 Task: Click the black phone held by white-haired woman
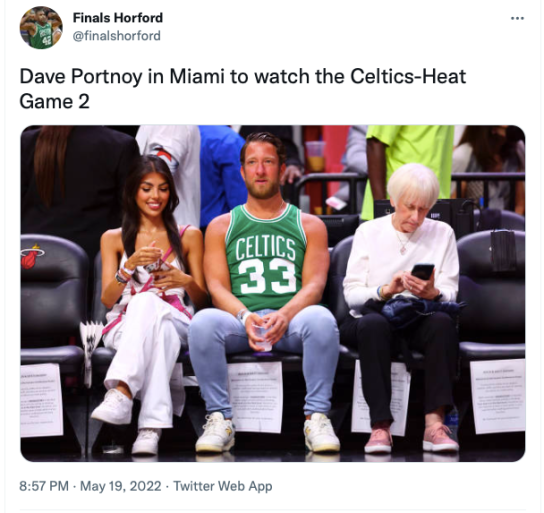click(x=423, y=271)
